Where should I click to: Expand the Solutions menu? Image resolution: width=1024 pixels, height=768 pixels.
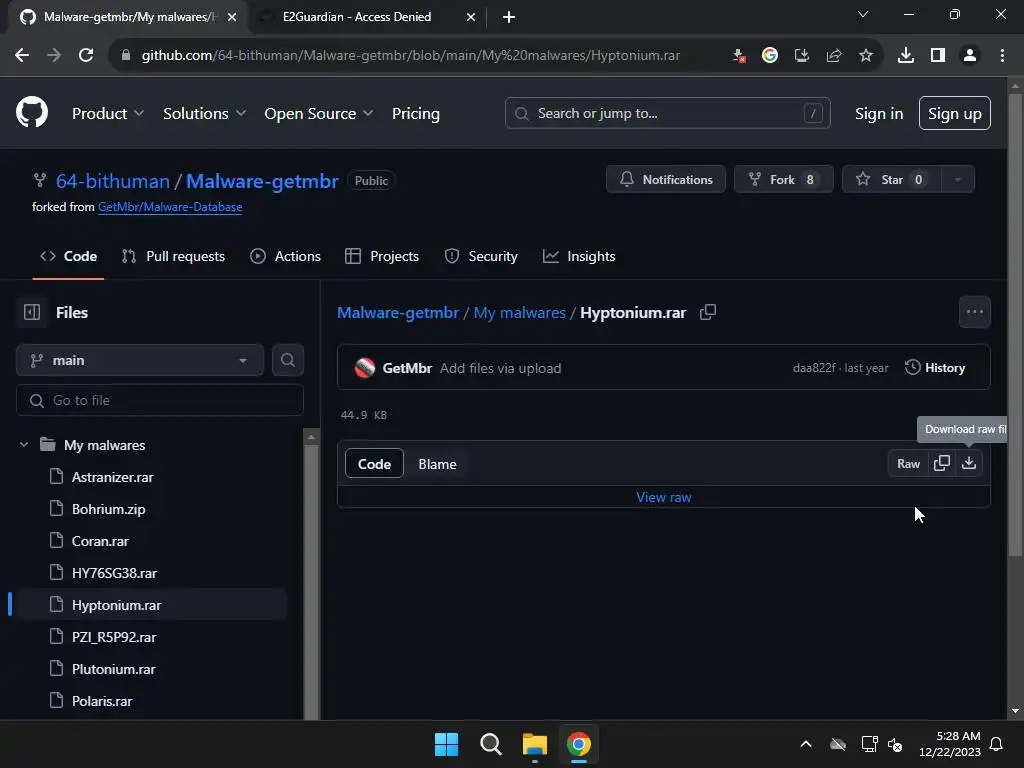click(204, 113)
